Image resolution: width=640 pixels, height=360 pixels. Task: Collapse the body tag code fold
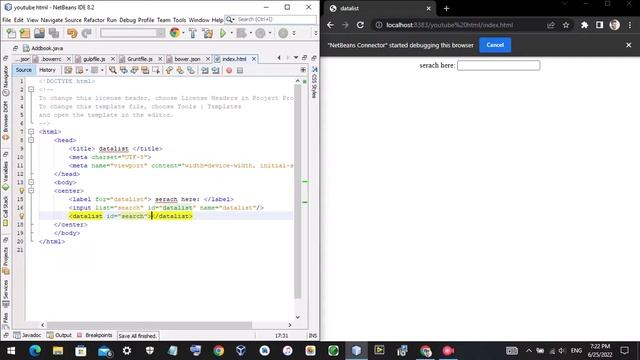31,182
